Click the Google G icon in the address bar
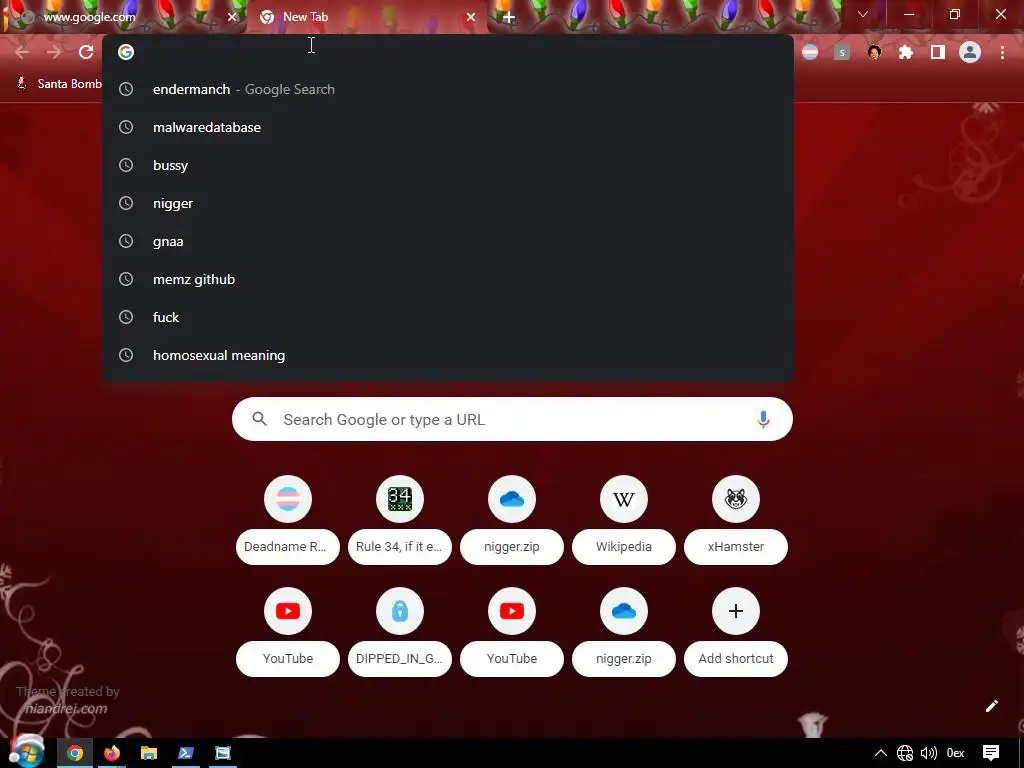Viewport: 1024px width, 768px height. point(126,52)
